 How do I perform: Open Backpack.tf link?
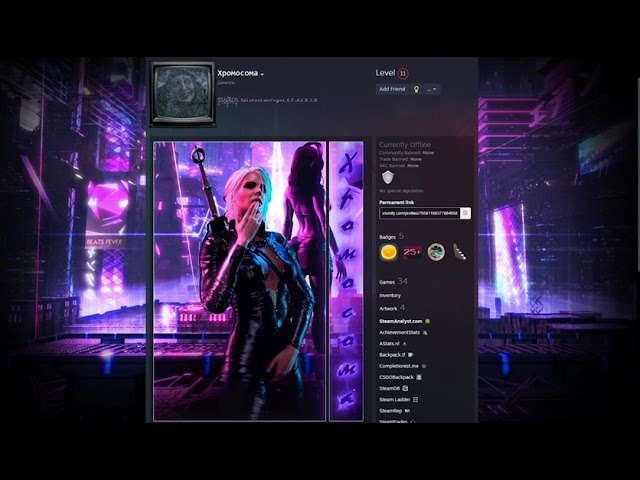tap(392, 355)
